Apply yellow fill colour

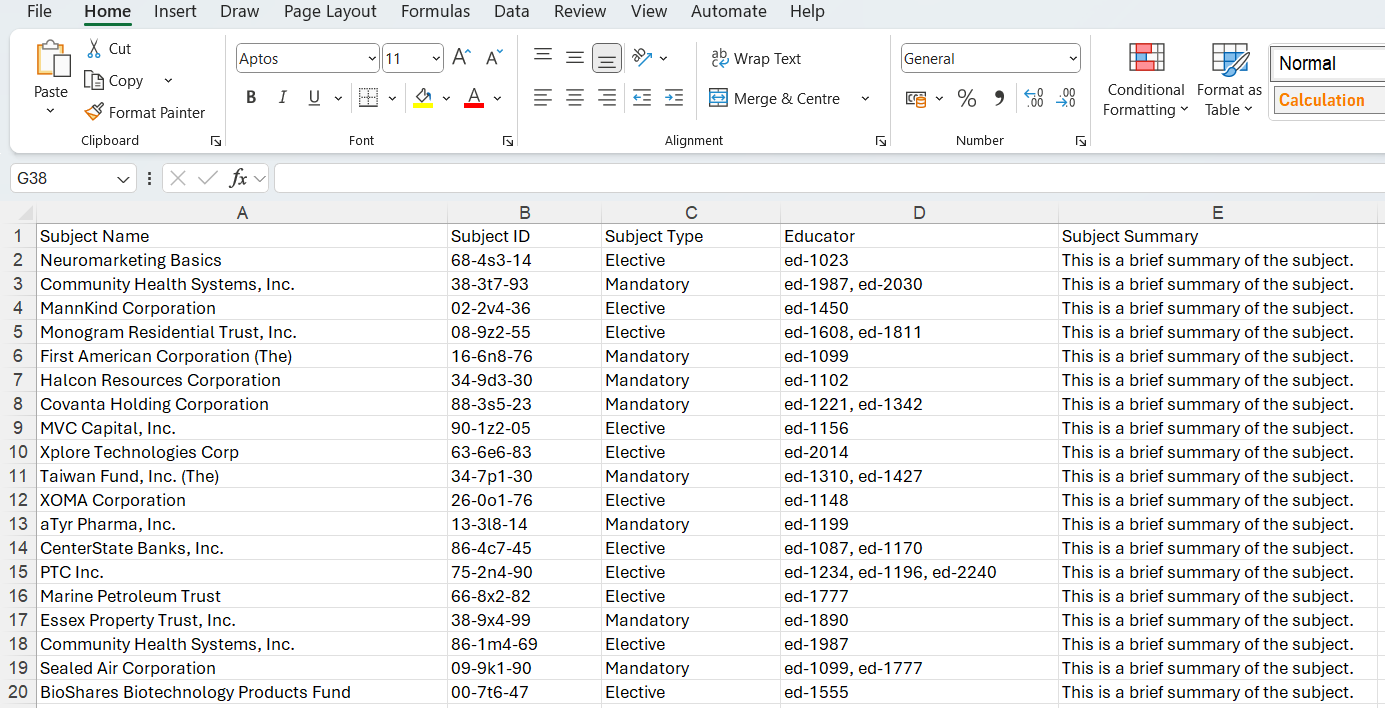tap(423, 98)
